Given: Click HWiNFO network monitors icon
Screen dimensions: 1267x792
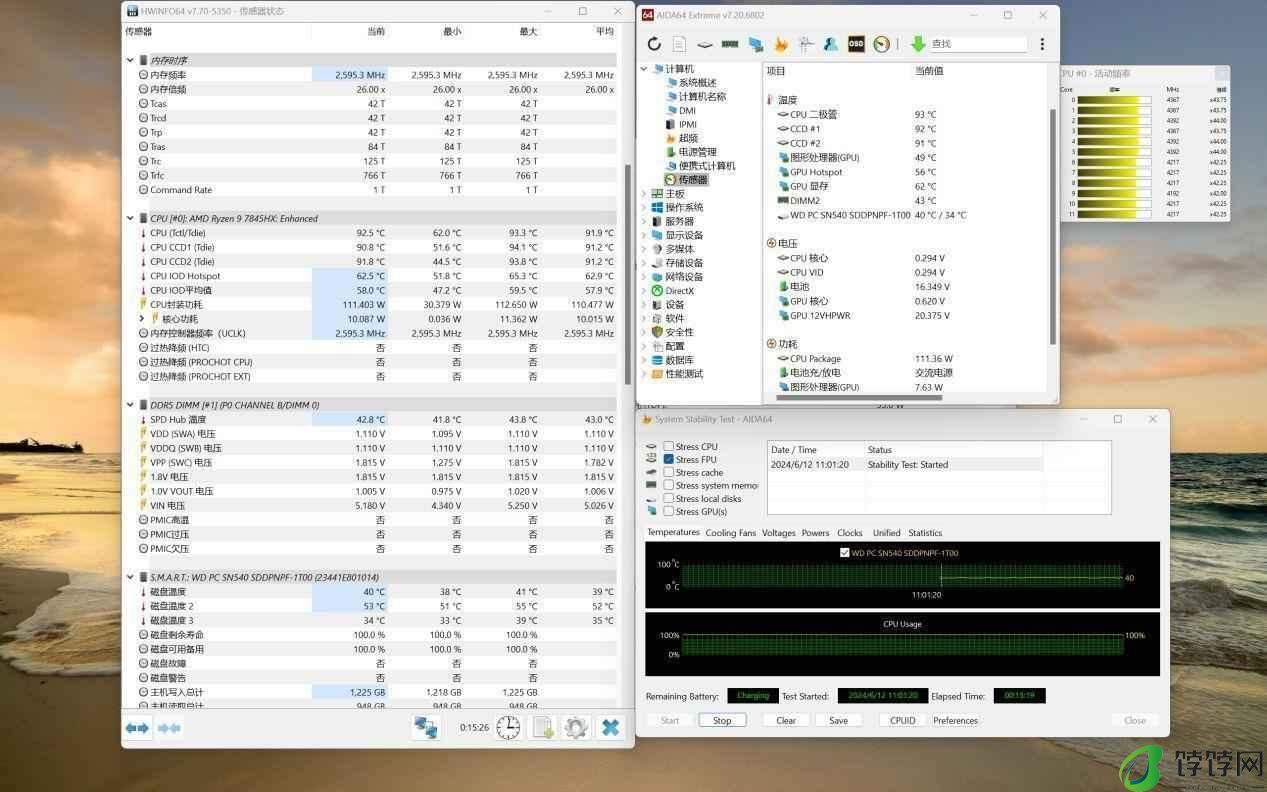Looking at the screenshot, I should click(x=426, y=727).
